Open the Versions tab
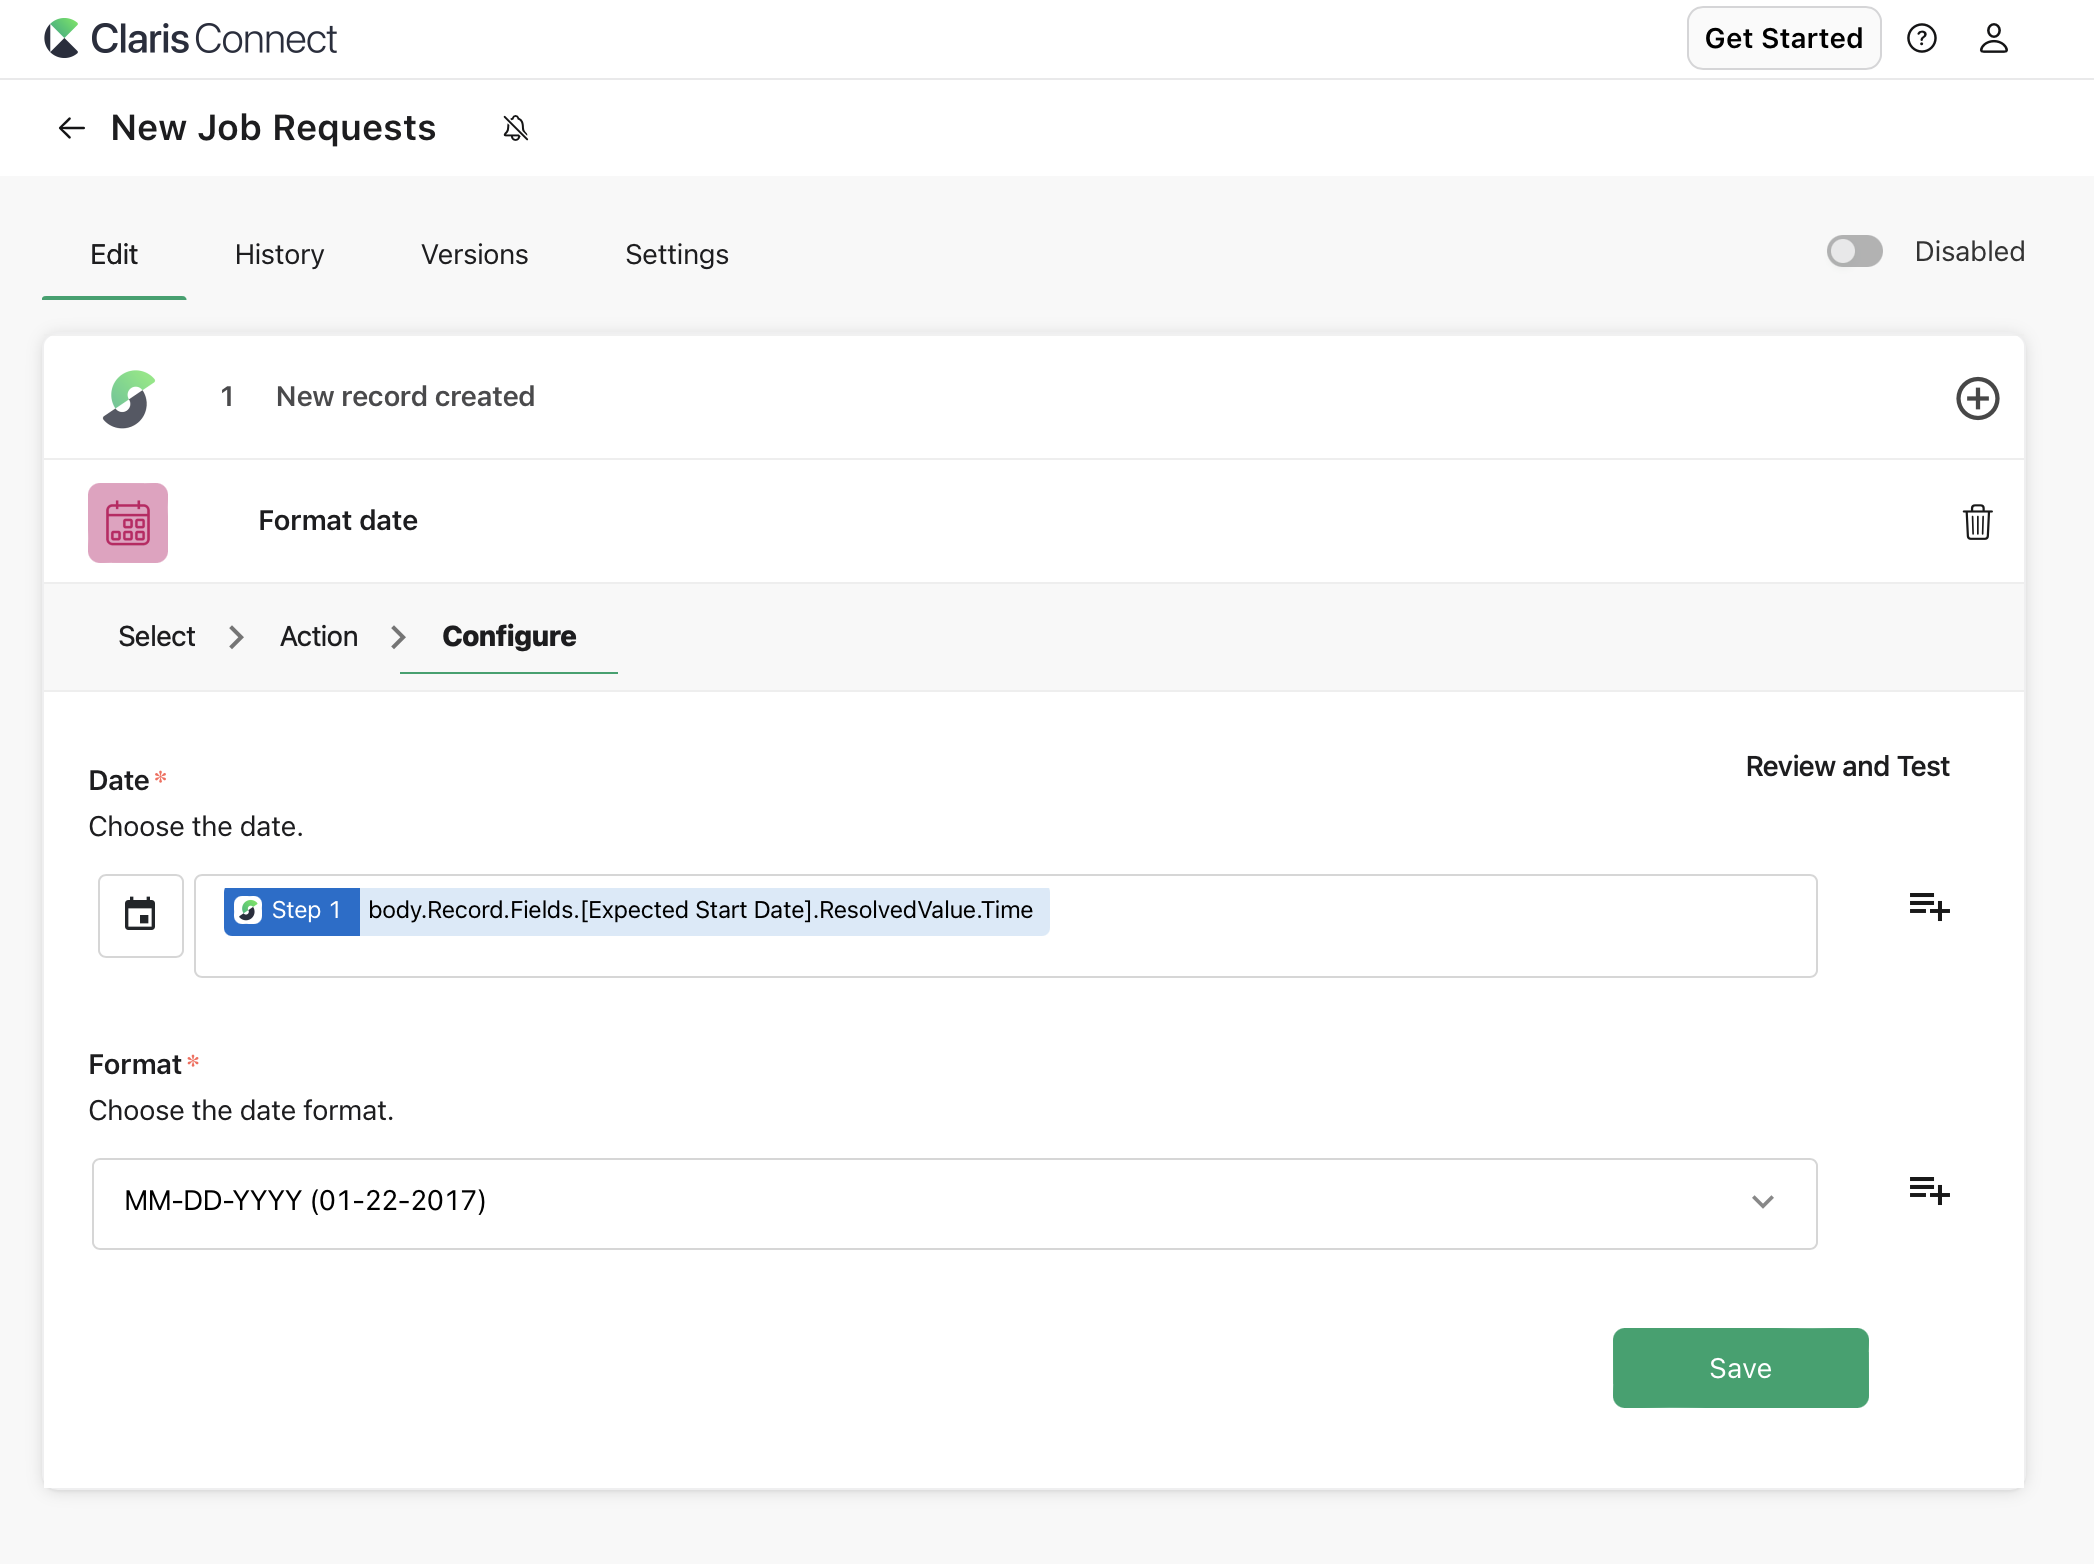Image resolution: width=2094 pixels, height=1564 pixels. 474,255
